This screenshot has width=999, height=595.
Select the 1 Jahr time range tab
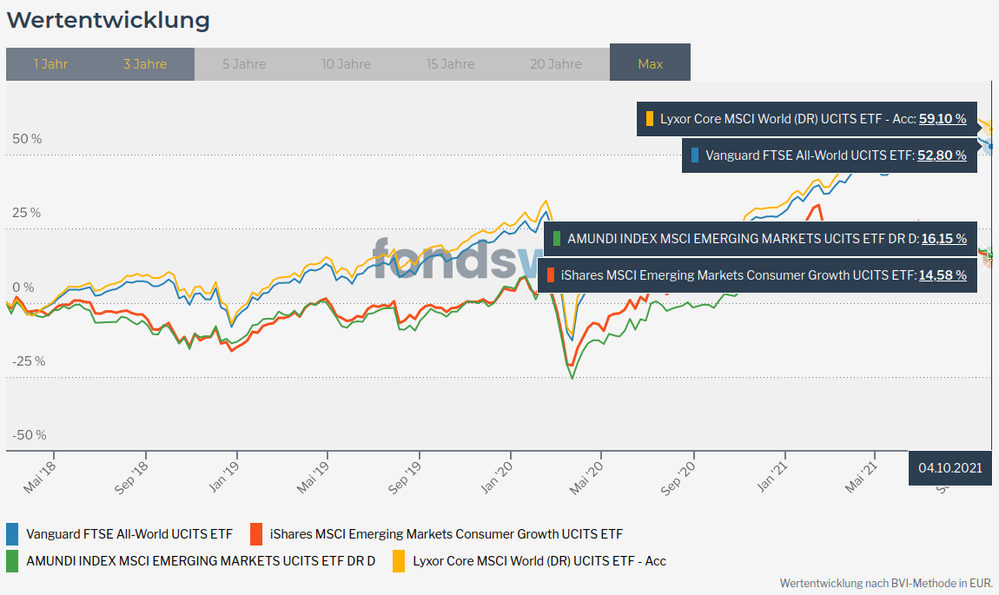click(50, 64)
